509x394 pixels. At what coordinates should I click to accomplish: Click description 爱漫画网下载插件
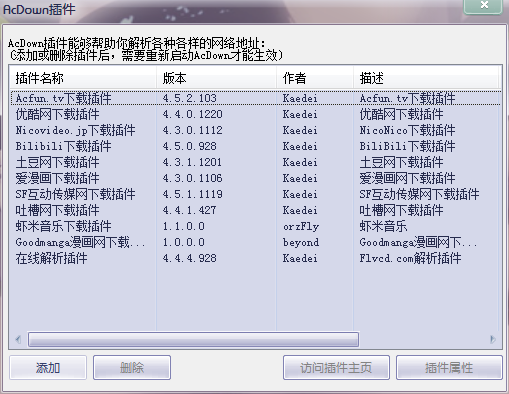click(x=407, y=178)
